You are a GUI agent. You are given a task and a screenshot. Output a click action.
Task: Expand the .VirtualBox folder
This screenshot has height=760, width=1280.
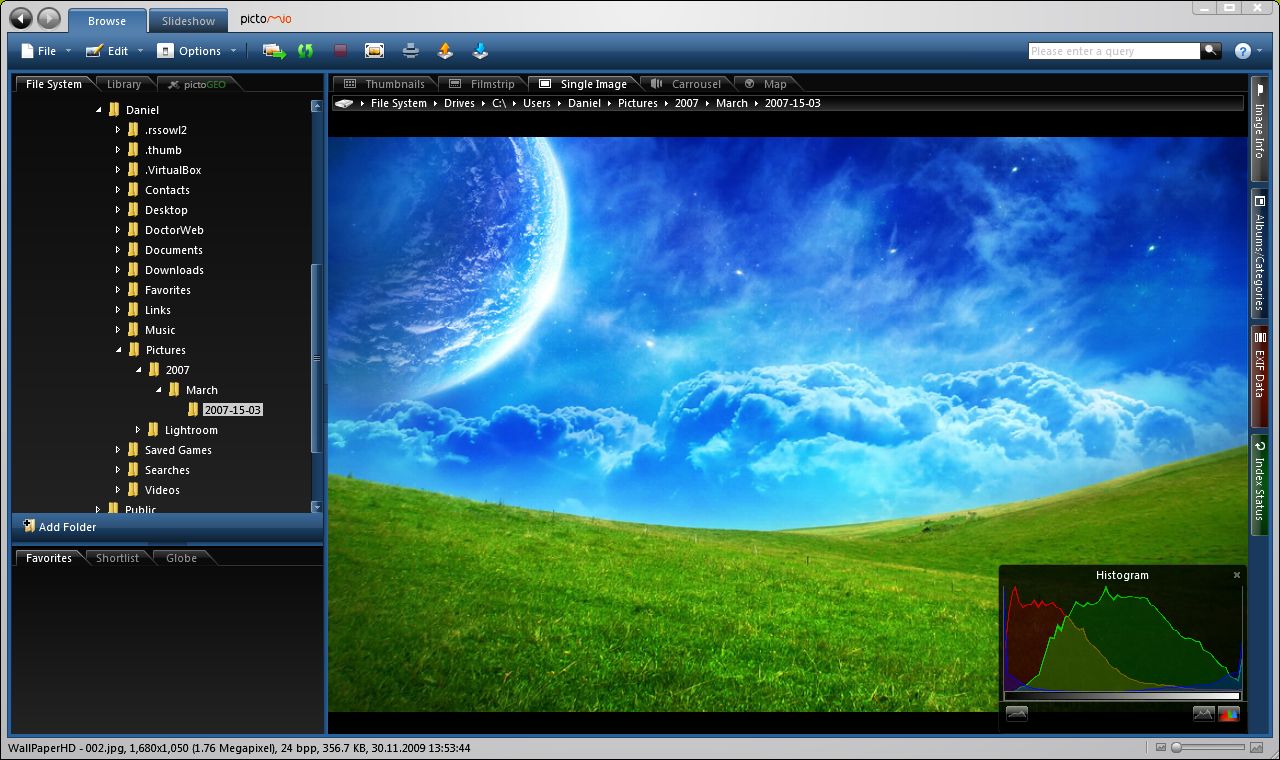(118, 170)
